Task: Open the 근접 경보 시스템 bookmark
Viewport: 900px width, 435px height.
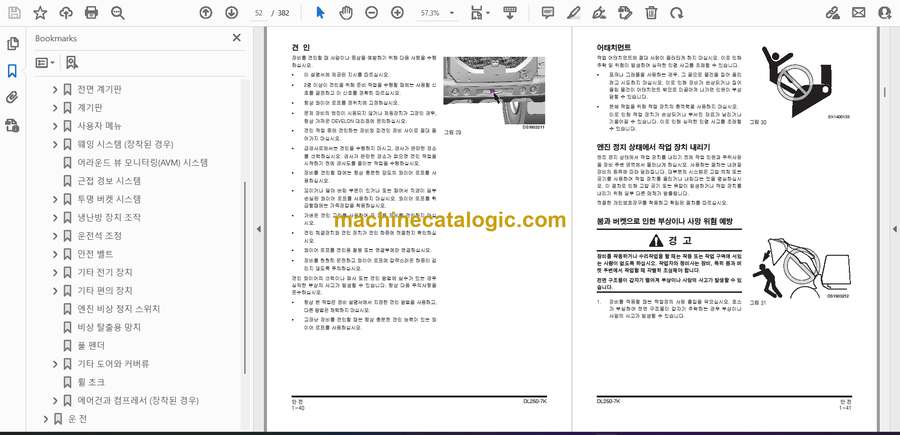Action: pyautogui.click(x=109, y=181)
